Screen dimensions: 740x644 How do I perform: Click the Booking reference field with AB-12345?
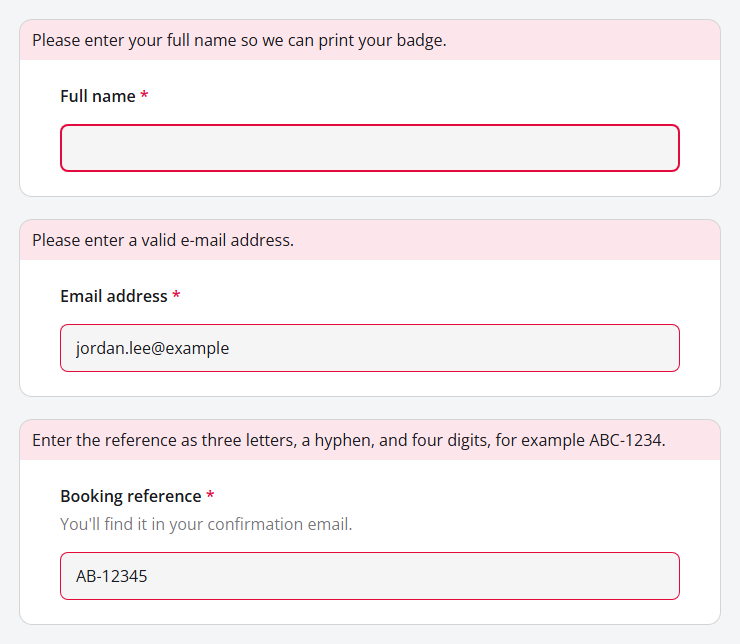(370, 576)
